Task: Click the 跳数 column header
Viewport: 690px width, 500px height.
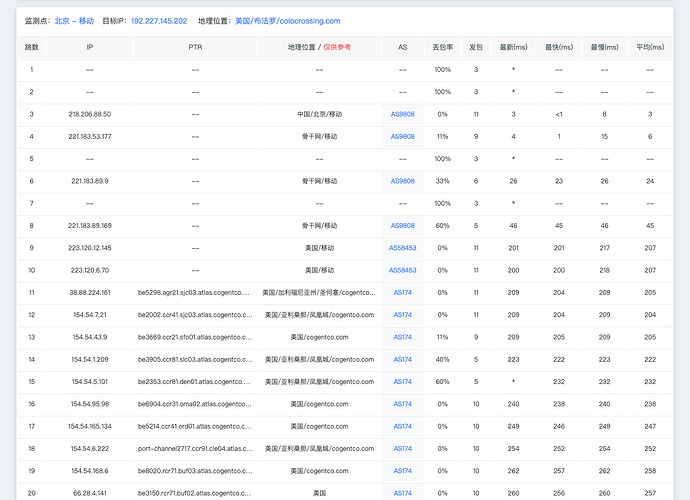Action: [32, 47]
